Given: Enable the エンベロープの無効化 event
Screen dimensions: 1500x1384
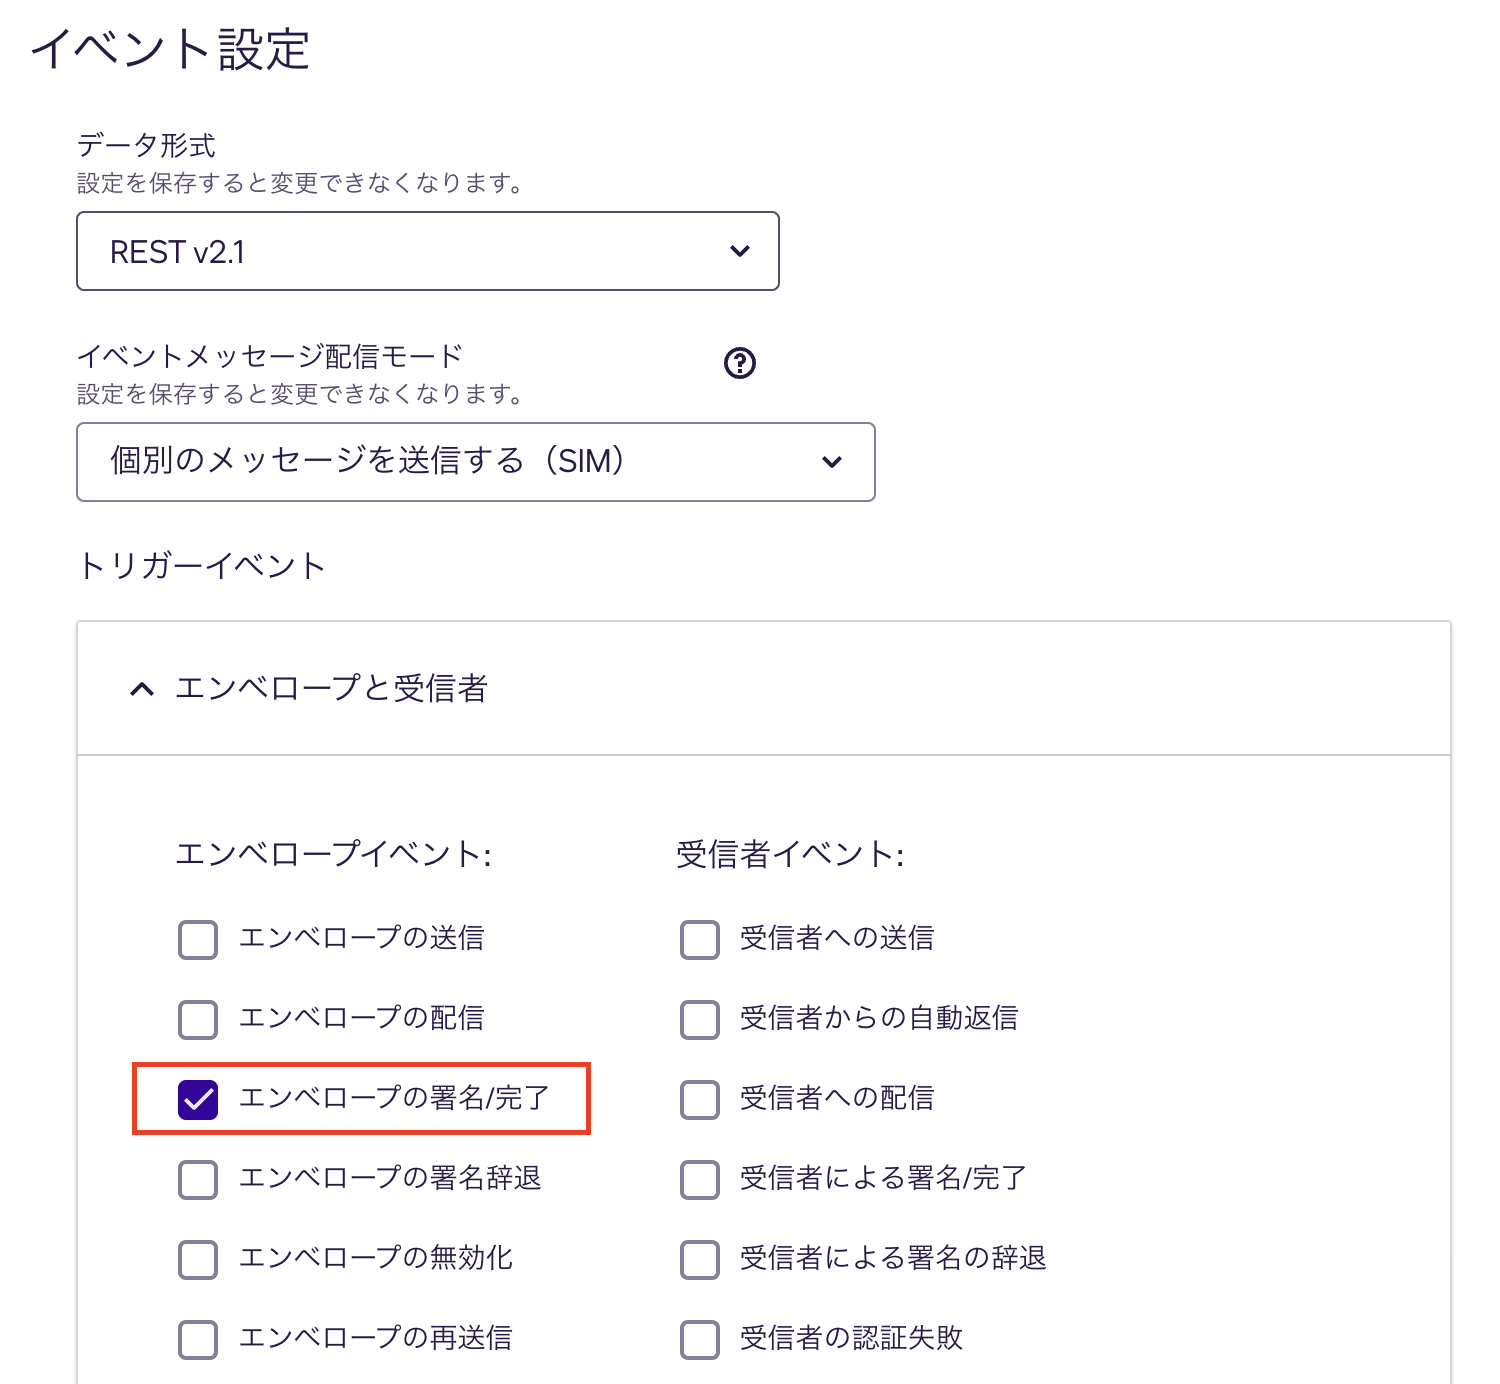Looking at the screenshot, I should (x=198, y=1259).
